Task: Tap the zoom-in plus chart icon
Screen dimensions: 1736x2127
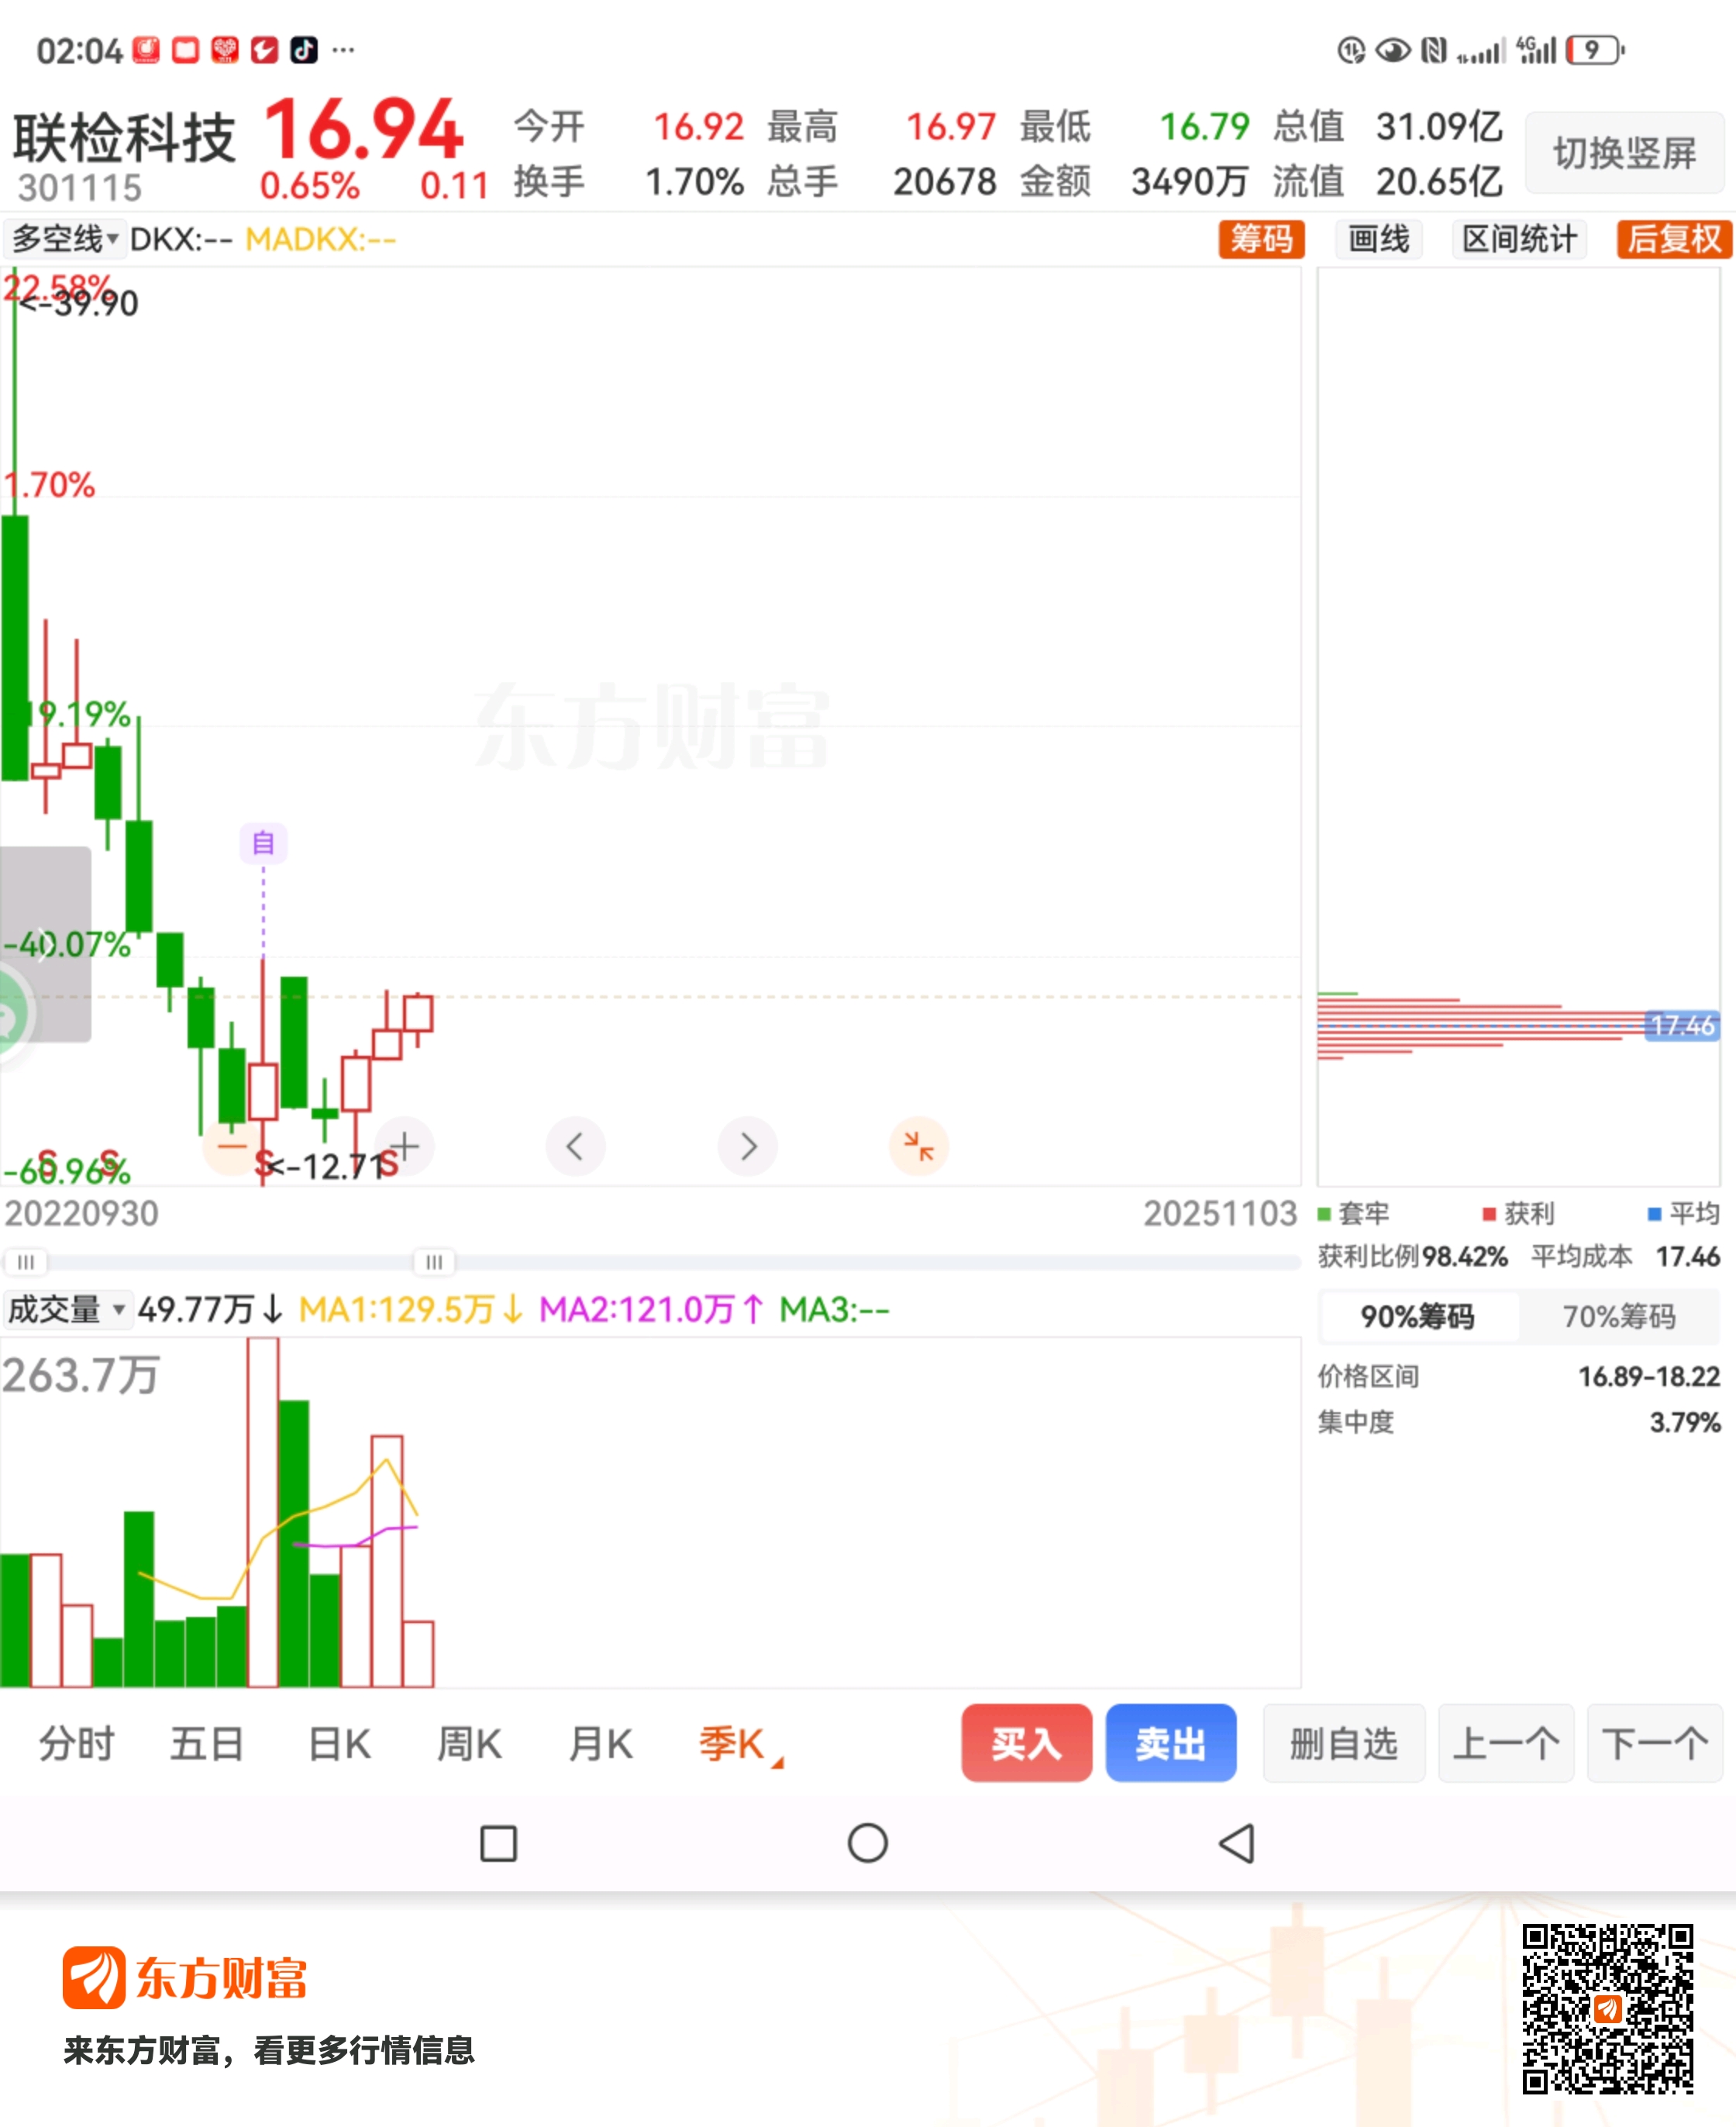Action: click(404, 1146)
